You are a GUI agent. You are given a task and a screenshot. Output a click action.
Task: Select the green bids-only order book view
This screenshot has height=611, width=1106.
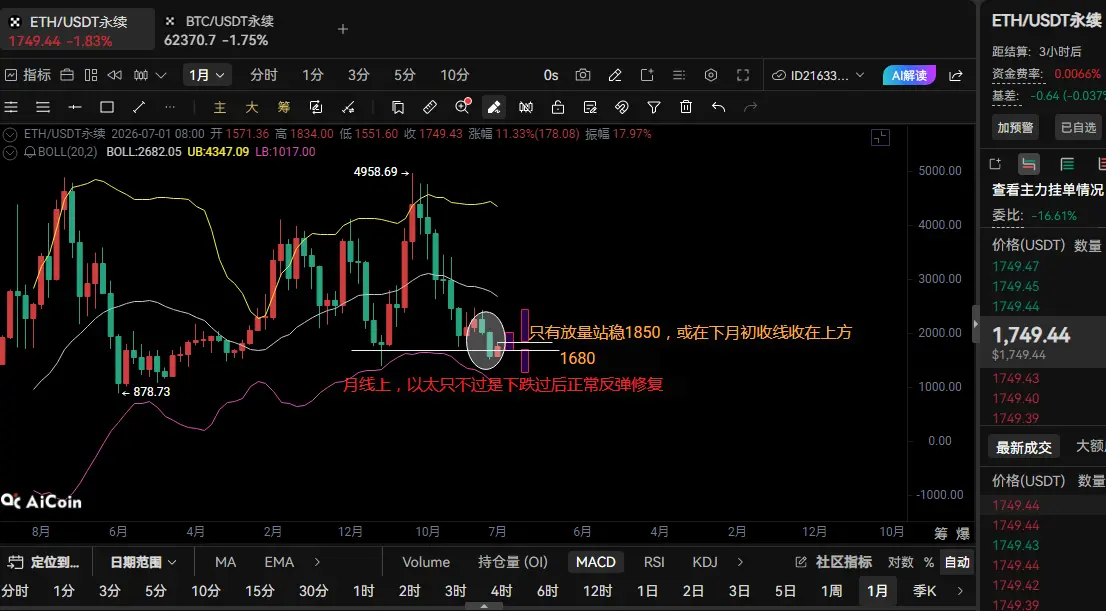(1067, 164)
